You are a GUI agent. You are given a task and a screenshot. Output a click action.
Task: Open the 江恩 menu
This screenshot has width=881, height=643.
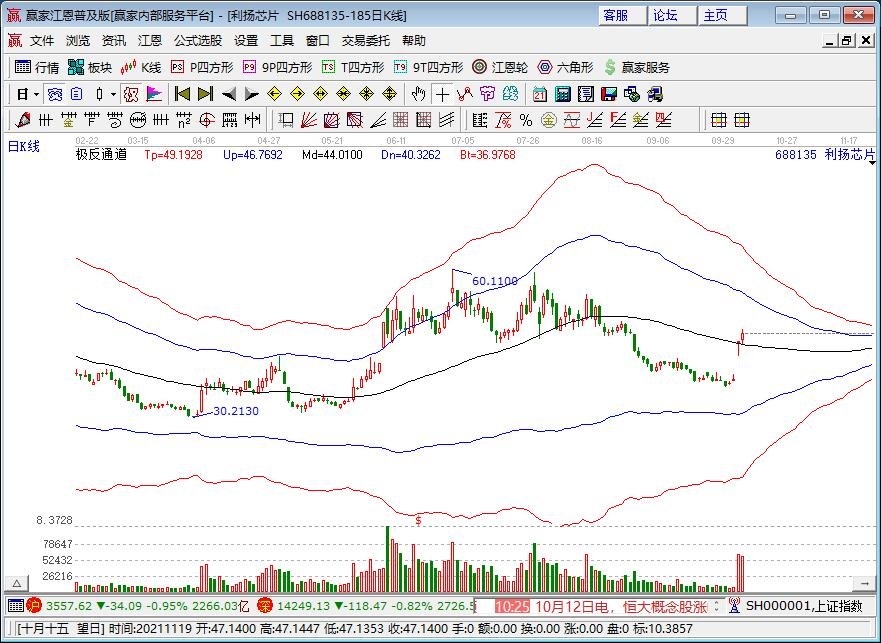(150, 40)
